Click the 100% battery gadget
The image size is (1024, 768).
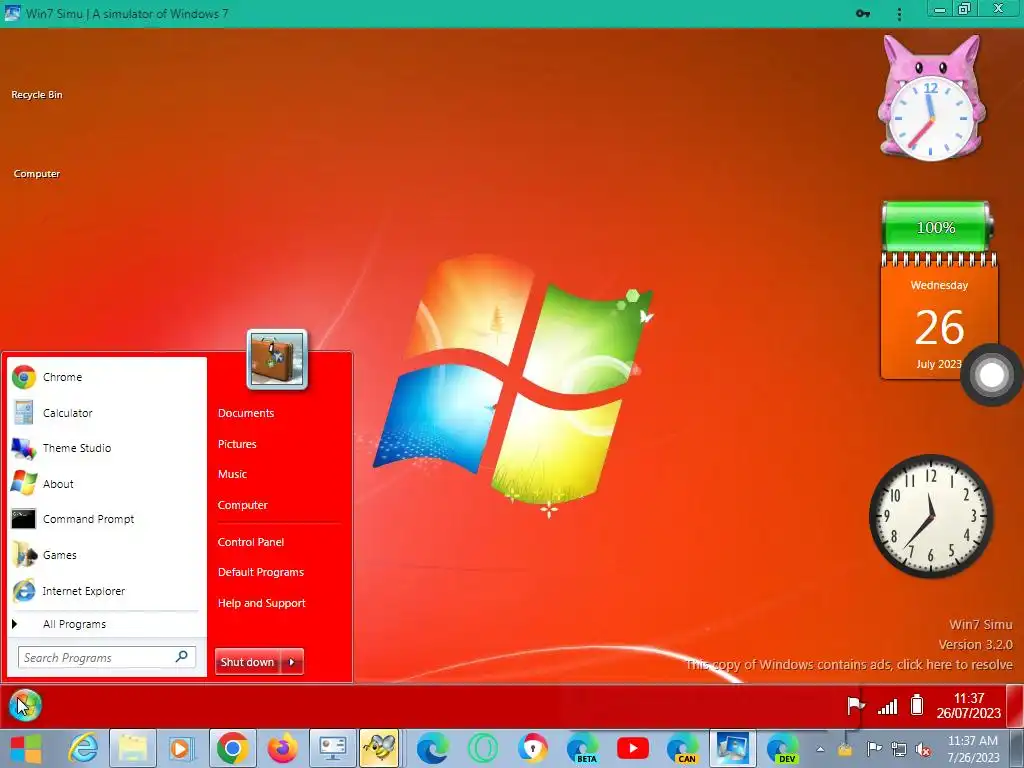point(936,227)
